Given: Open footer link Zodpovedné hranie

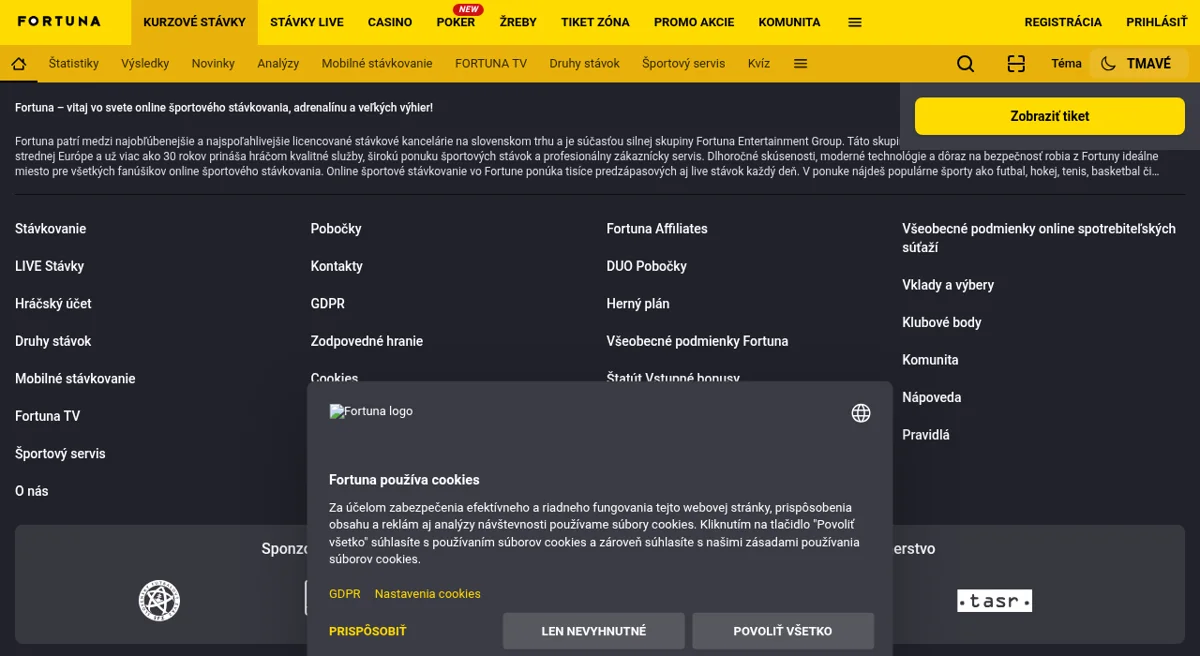Looking at the screenshot, I should click(367, 341).
